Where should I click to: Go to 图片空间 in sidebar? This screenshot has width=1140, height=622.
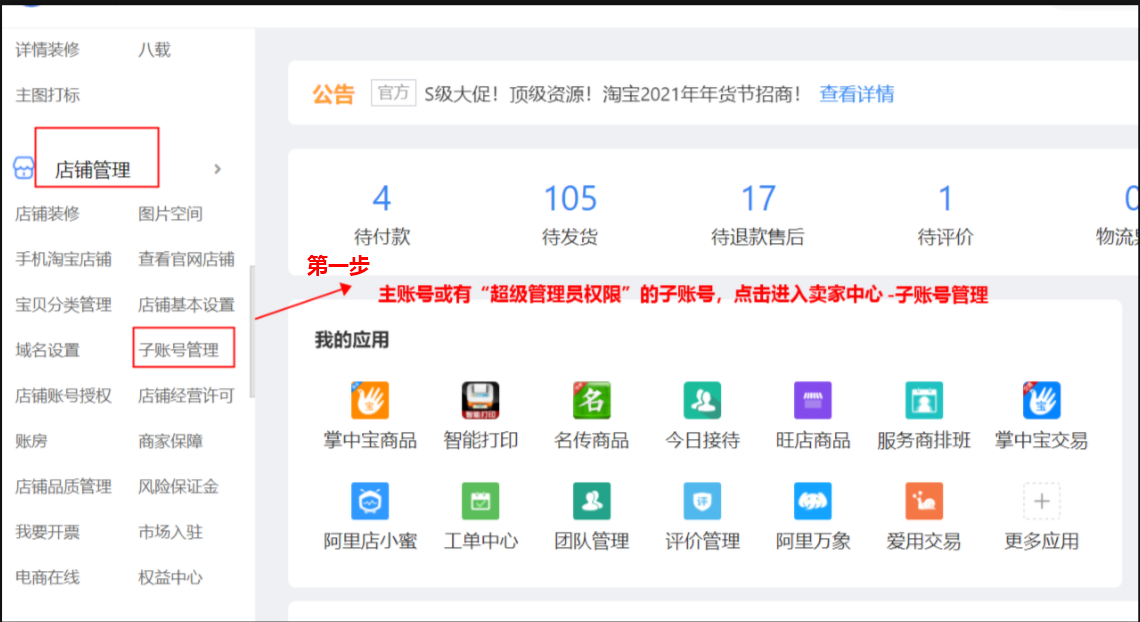pos(170,213)
